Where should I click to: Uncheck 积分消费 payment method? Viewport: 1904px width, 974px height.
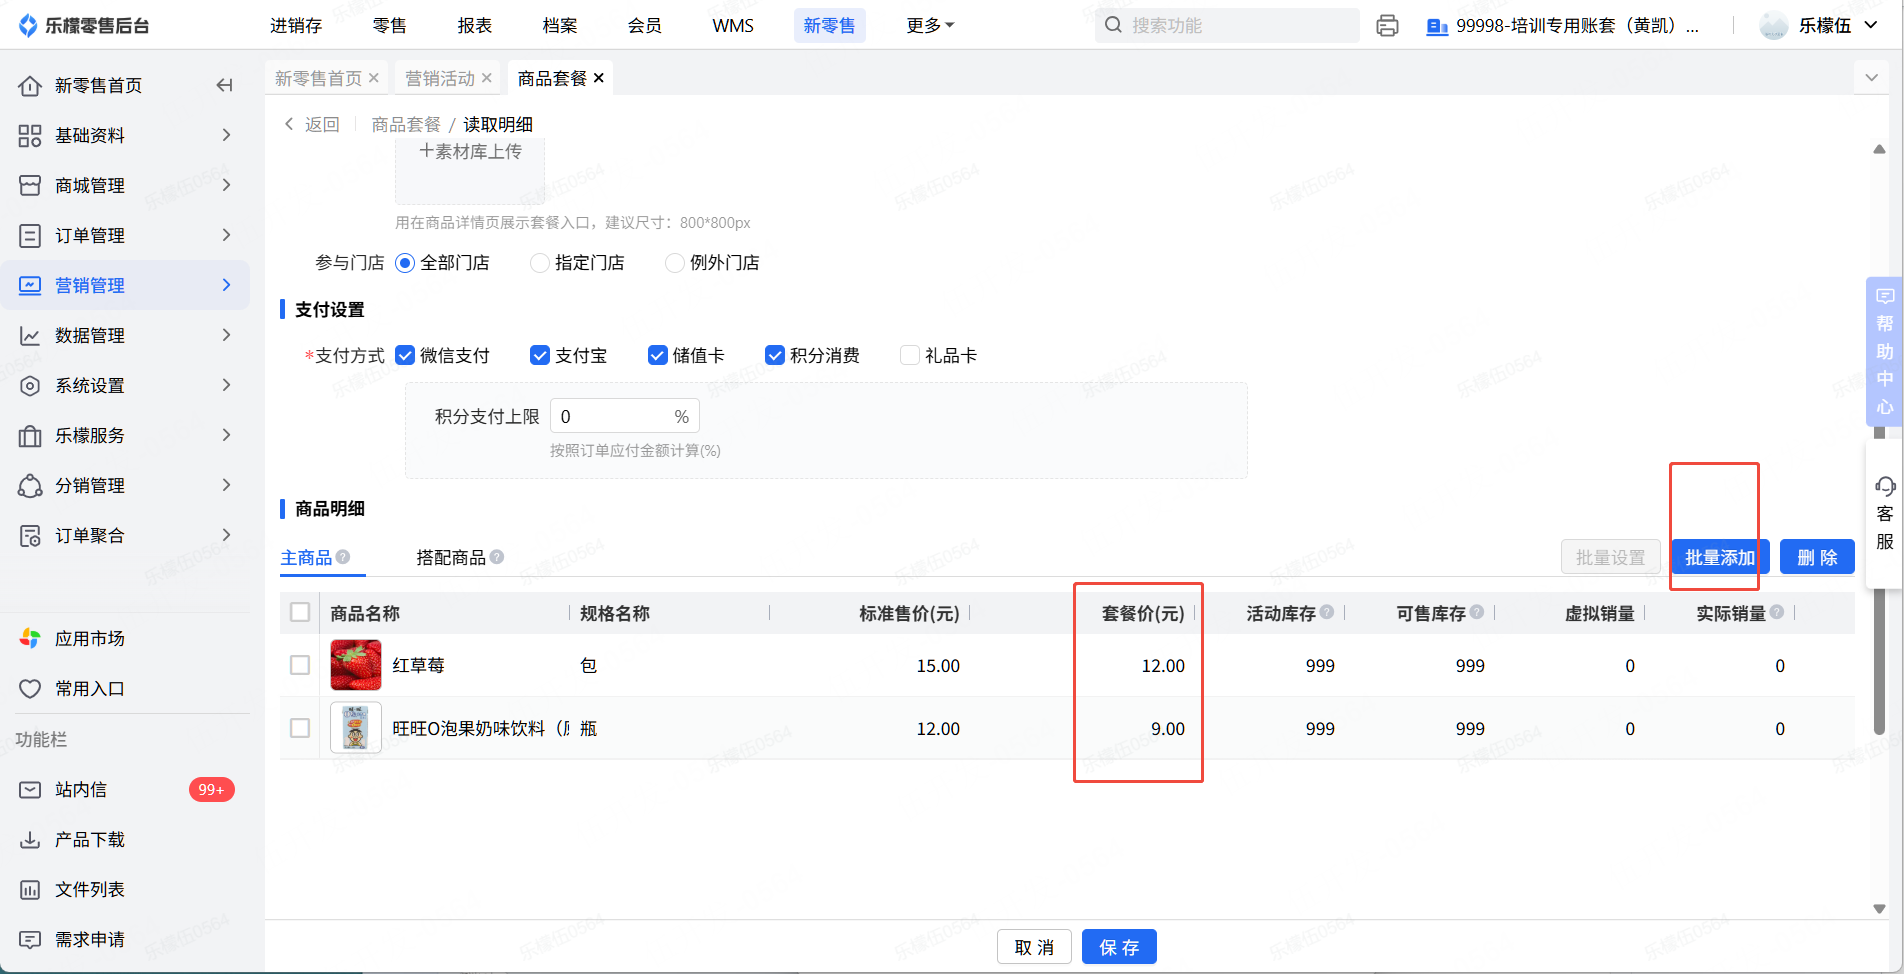click(x=775, y=355)
